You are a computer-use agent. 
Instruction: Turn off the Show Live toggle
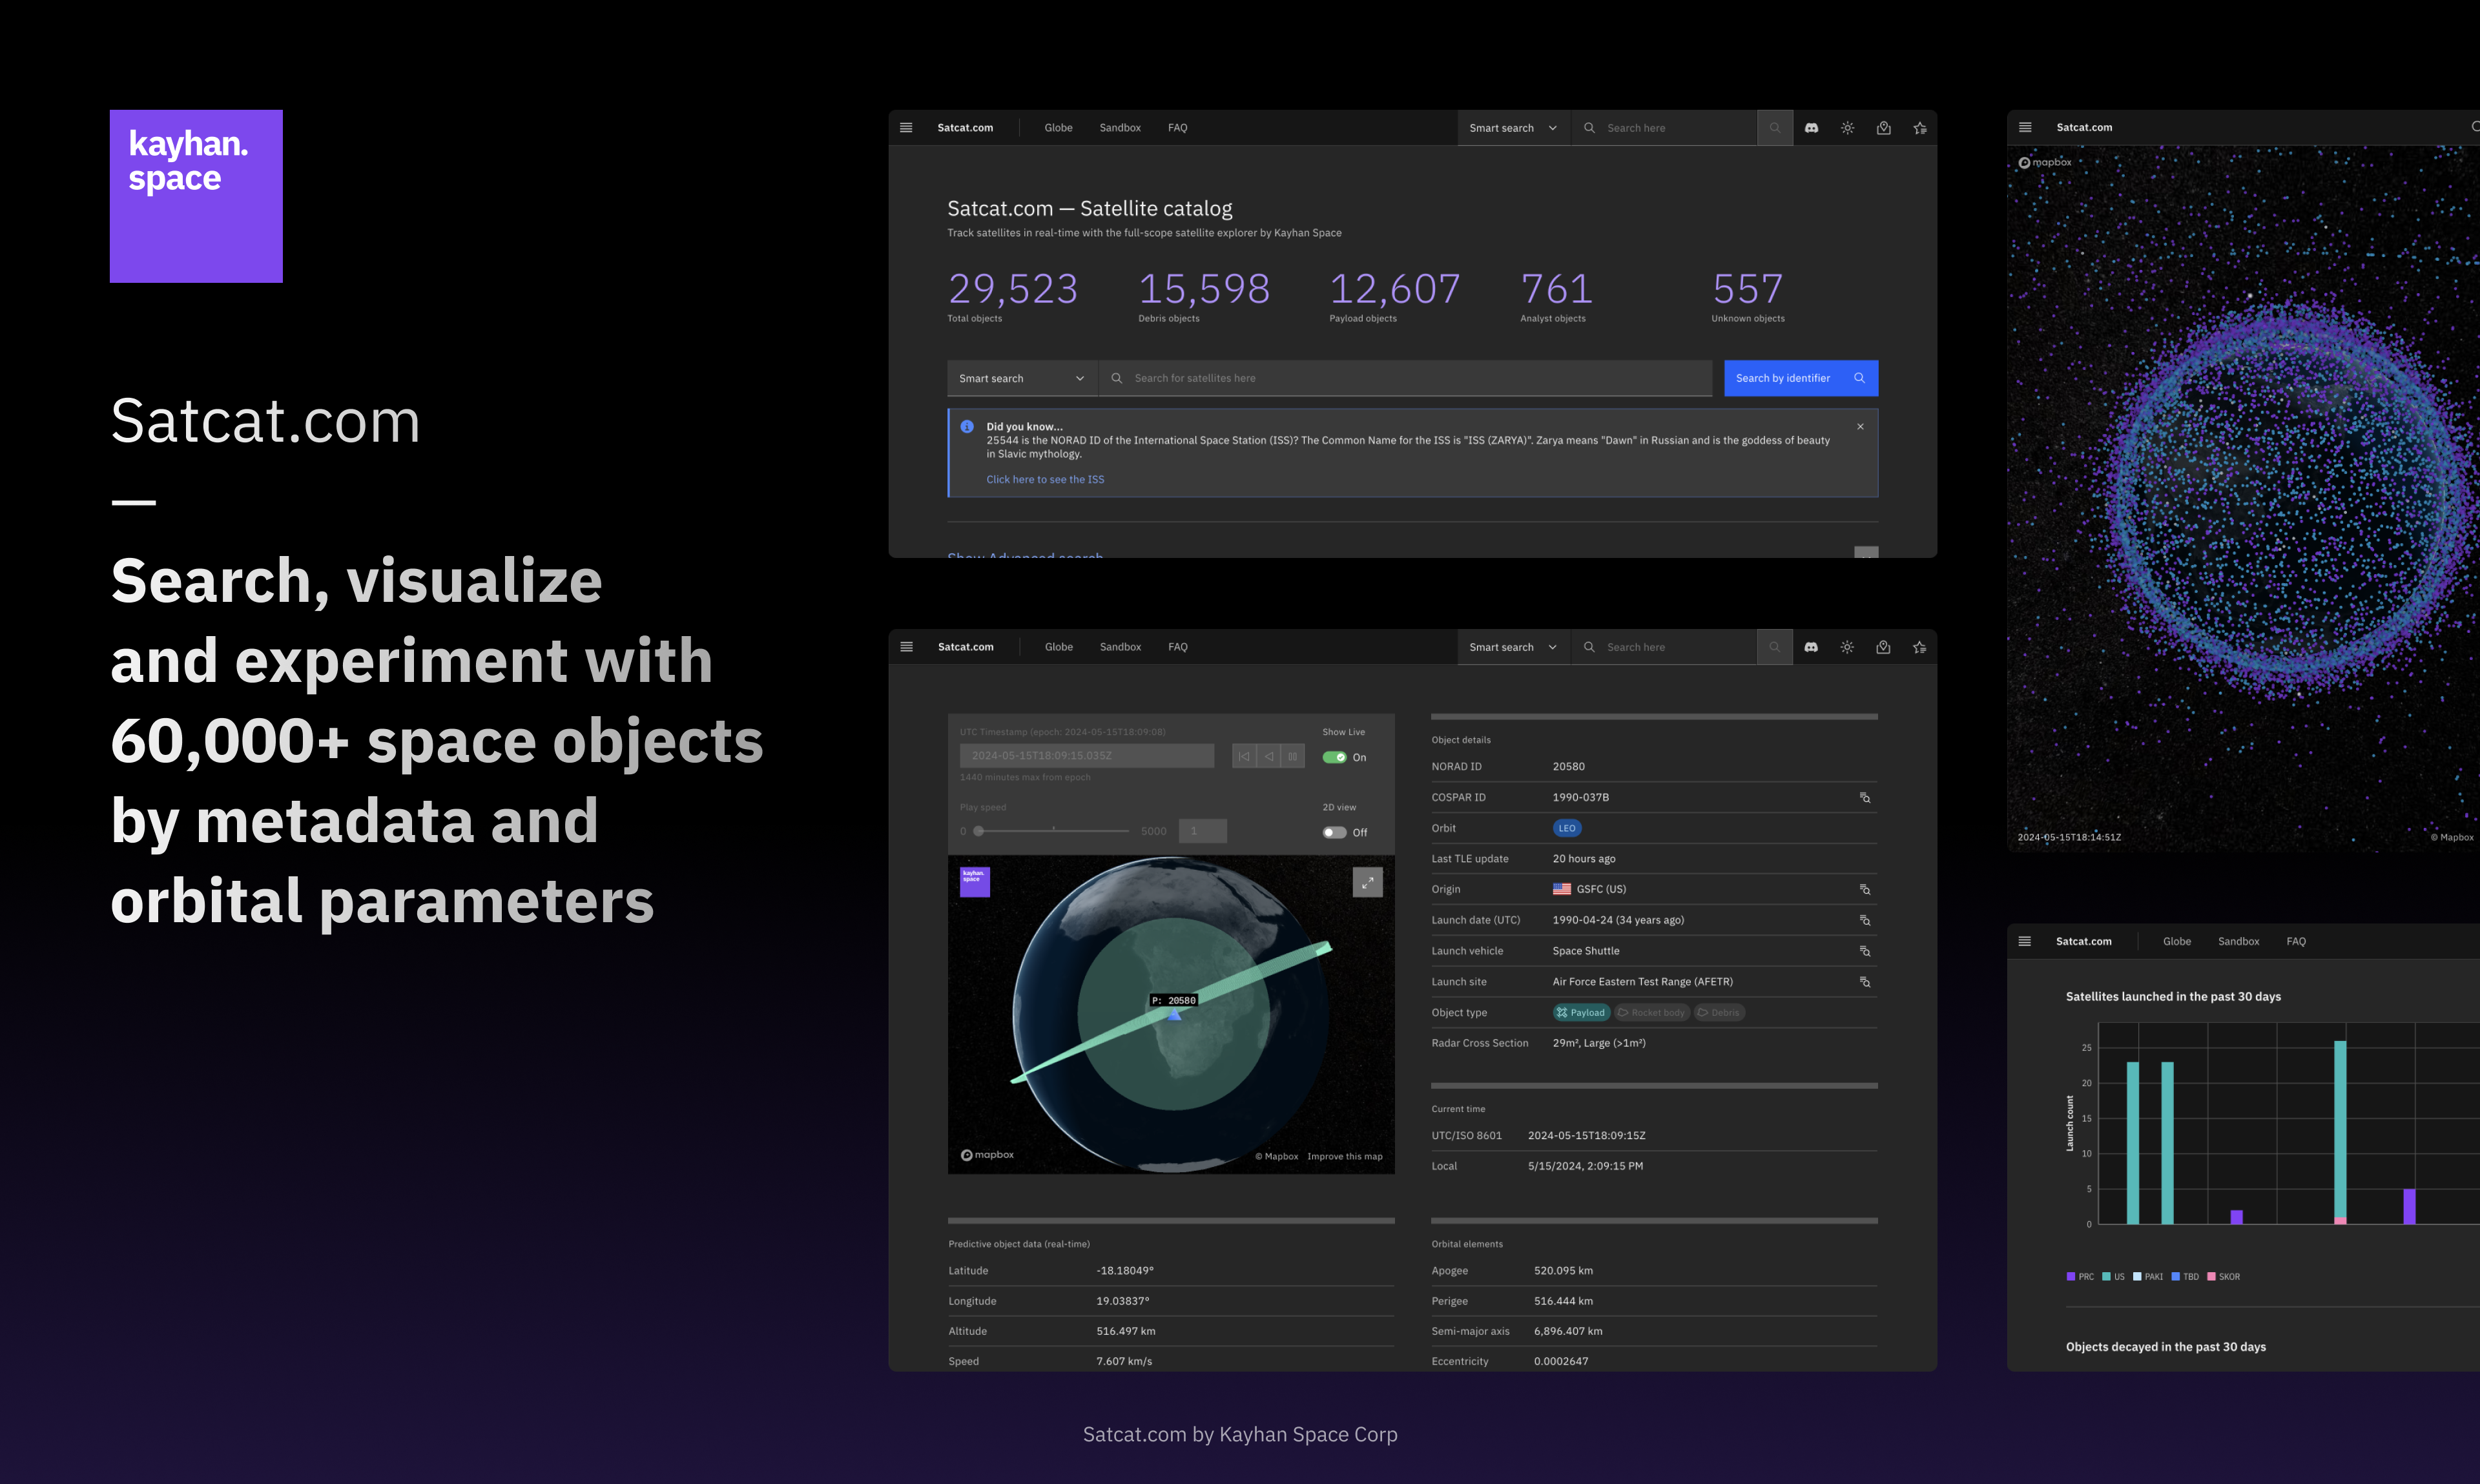point(1334,757)
